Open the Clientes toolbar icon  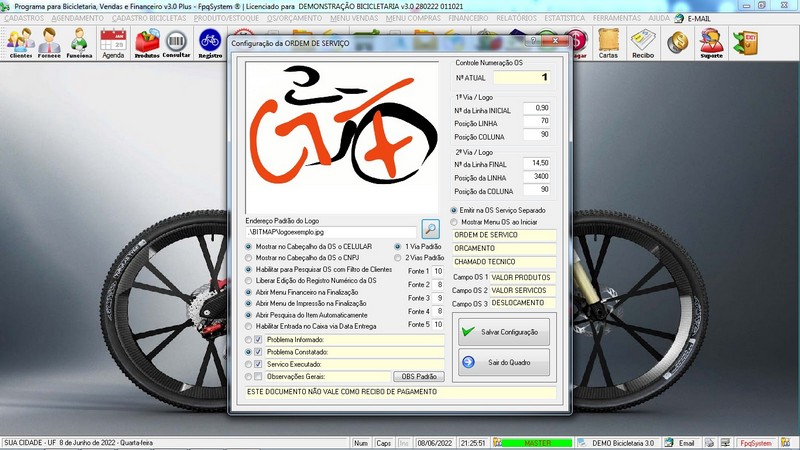pos(21,43)
